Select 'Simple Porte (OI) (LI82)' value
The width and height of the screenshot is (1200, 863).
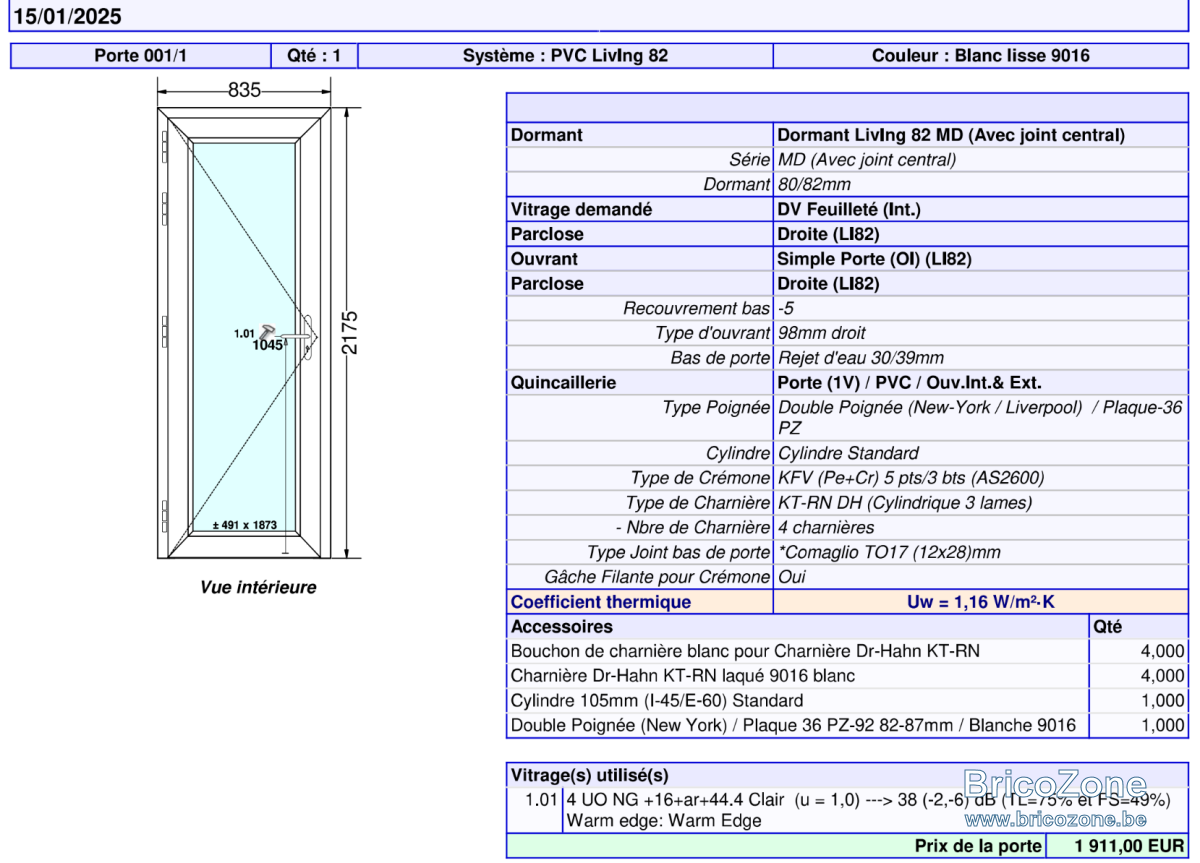[x=874, y=259]
